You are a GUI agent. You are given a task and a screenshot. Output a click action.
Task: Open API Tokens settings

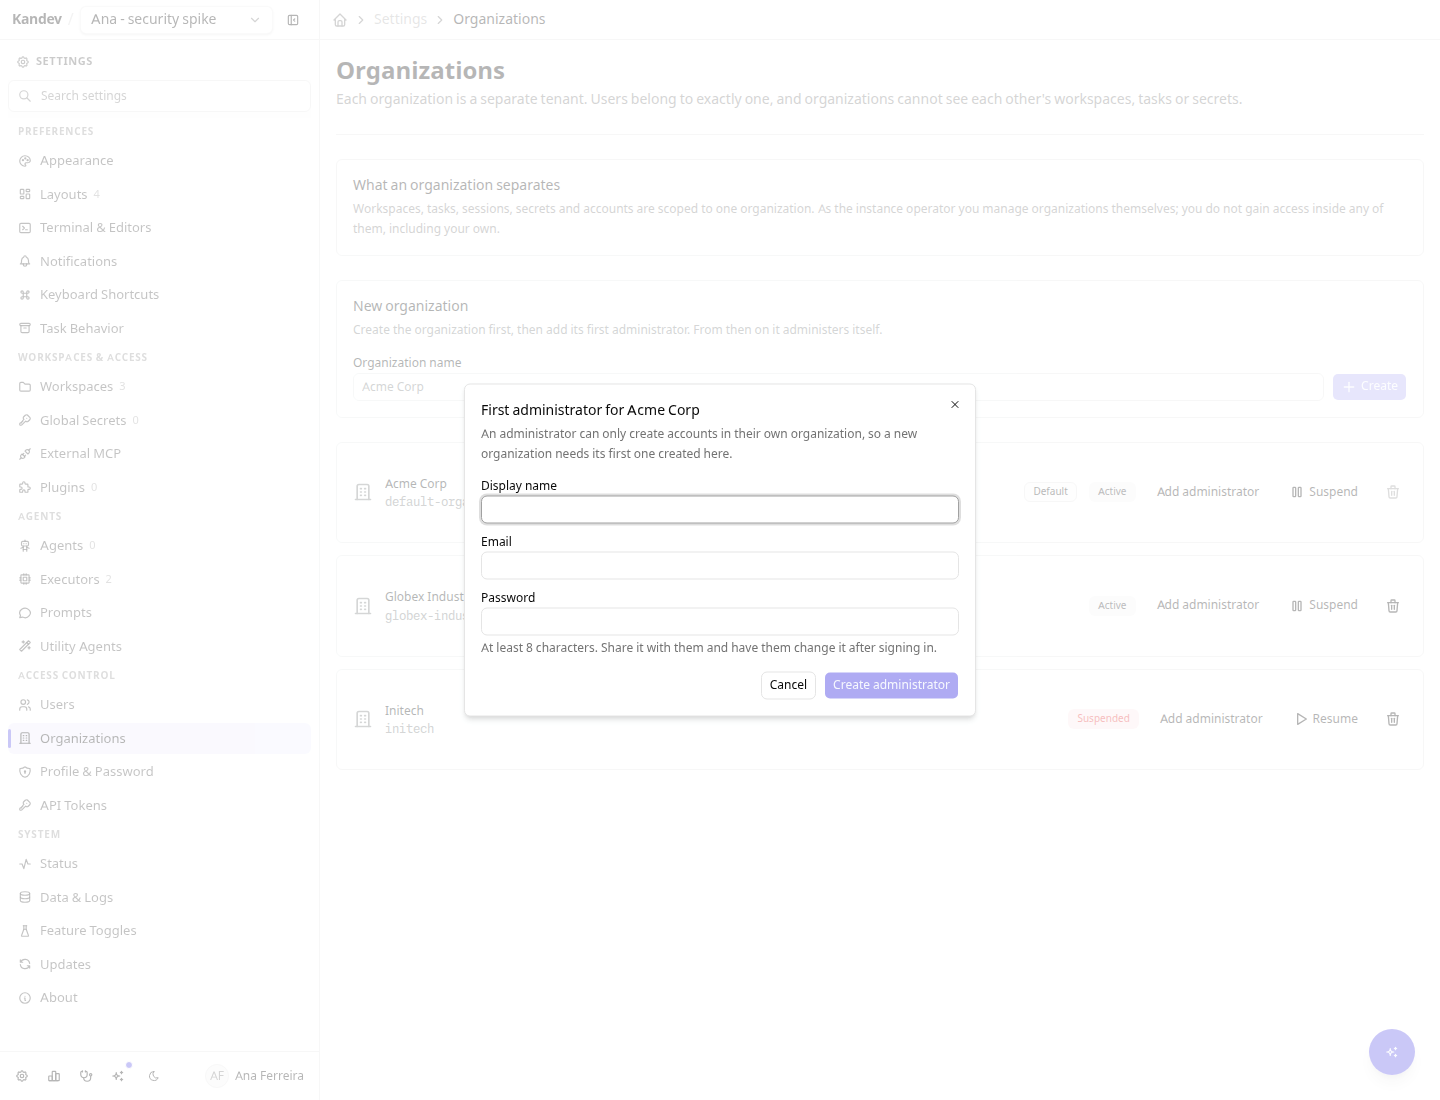[160, 806]
